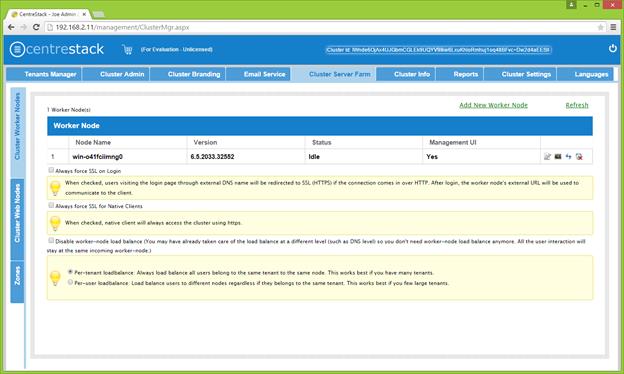
Task: Click the edit worker node pencil icon
Action: coord(548,156)
